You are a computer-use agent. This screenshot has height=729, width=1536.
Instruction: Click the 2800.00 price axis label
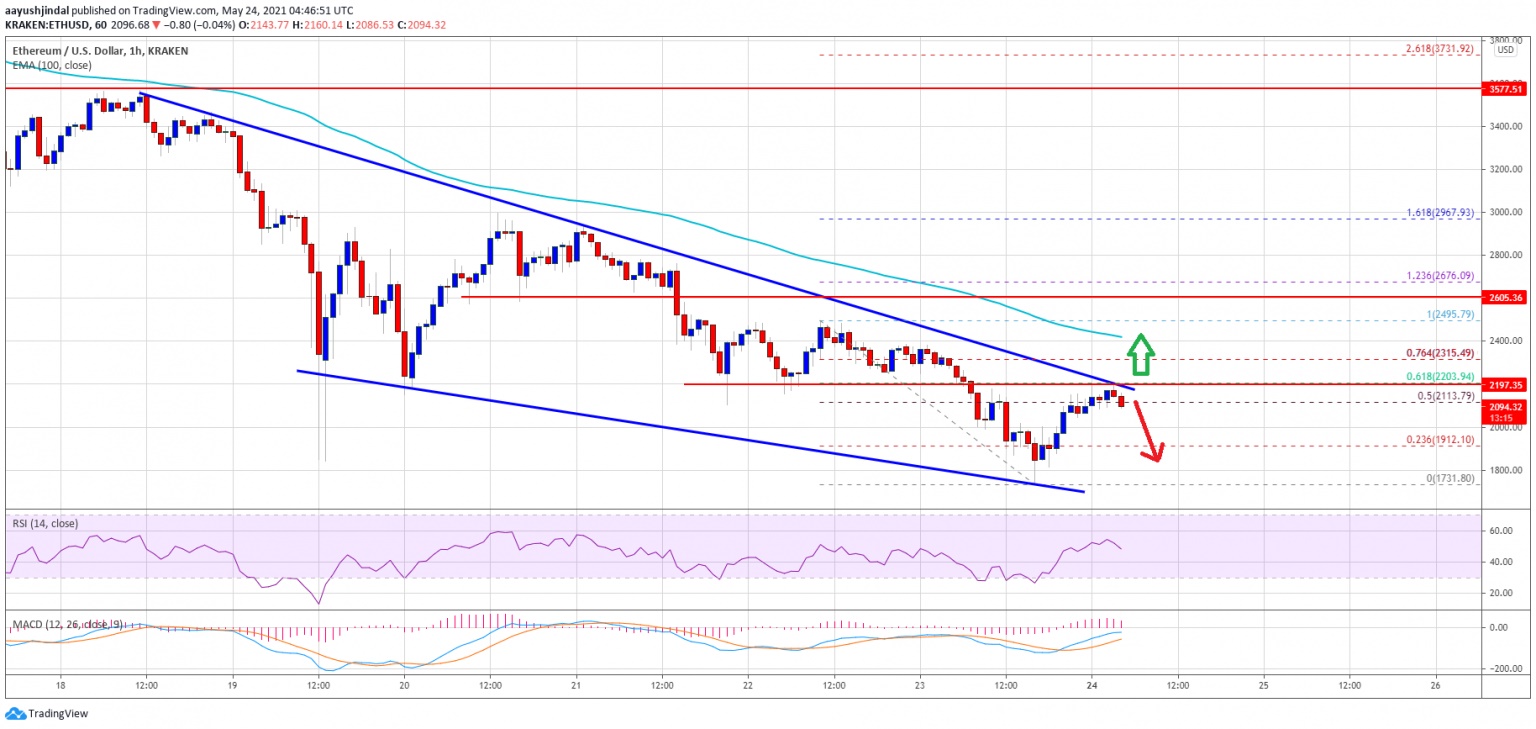[x=1508, y=255]
